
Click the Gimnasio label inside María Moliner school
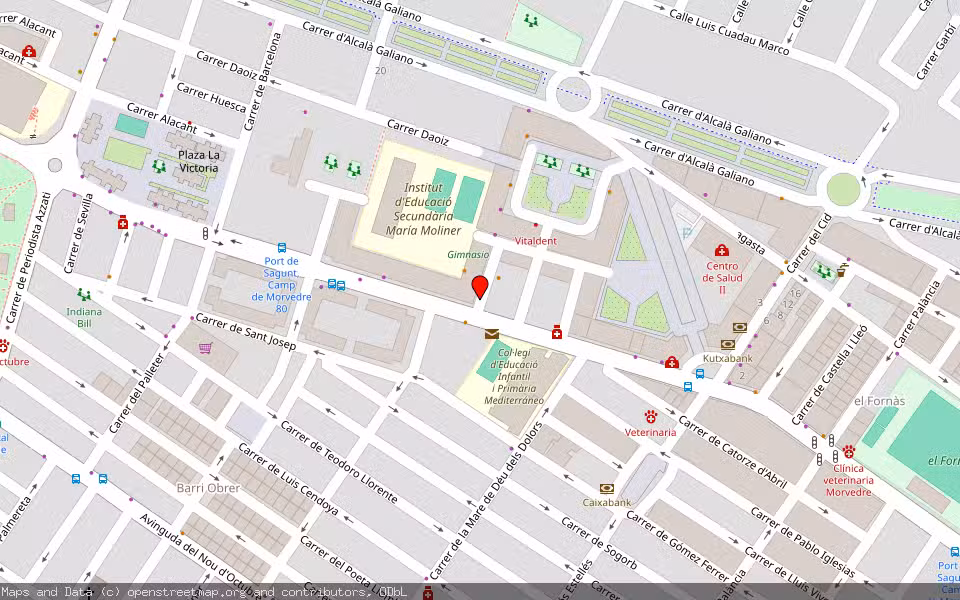click(467, 254)
